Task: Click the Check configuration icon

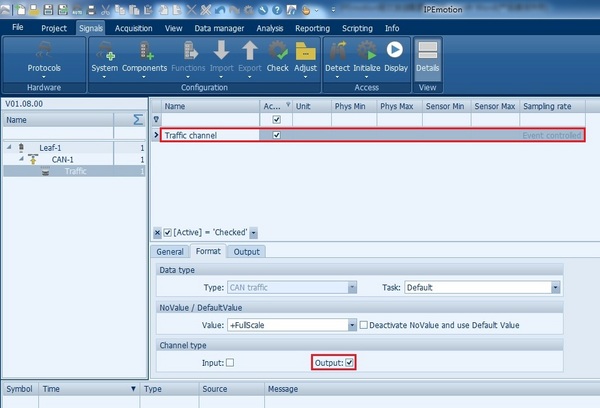Action: point(277,57)
